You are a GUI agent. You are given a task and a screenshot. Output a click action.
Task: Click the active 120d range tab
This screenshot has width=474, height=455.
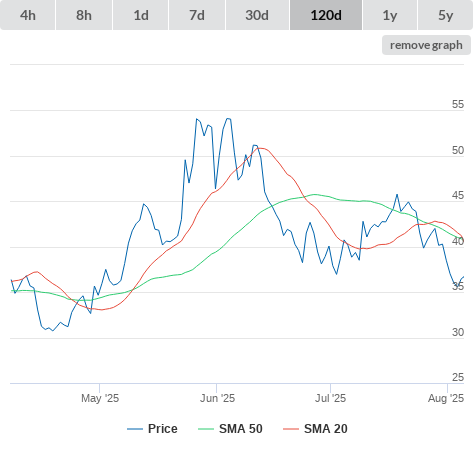click(326, 15)
